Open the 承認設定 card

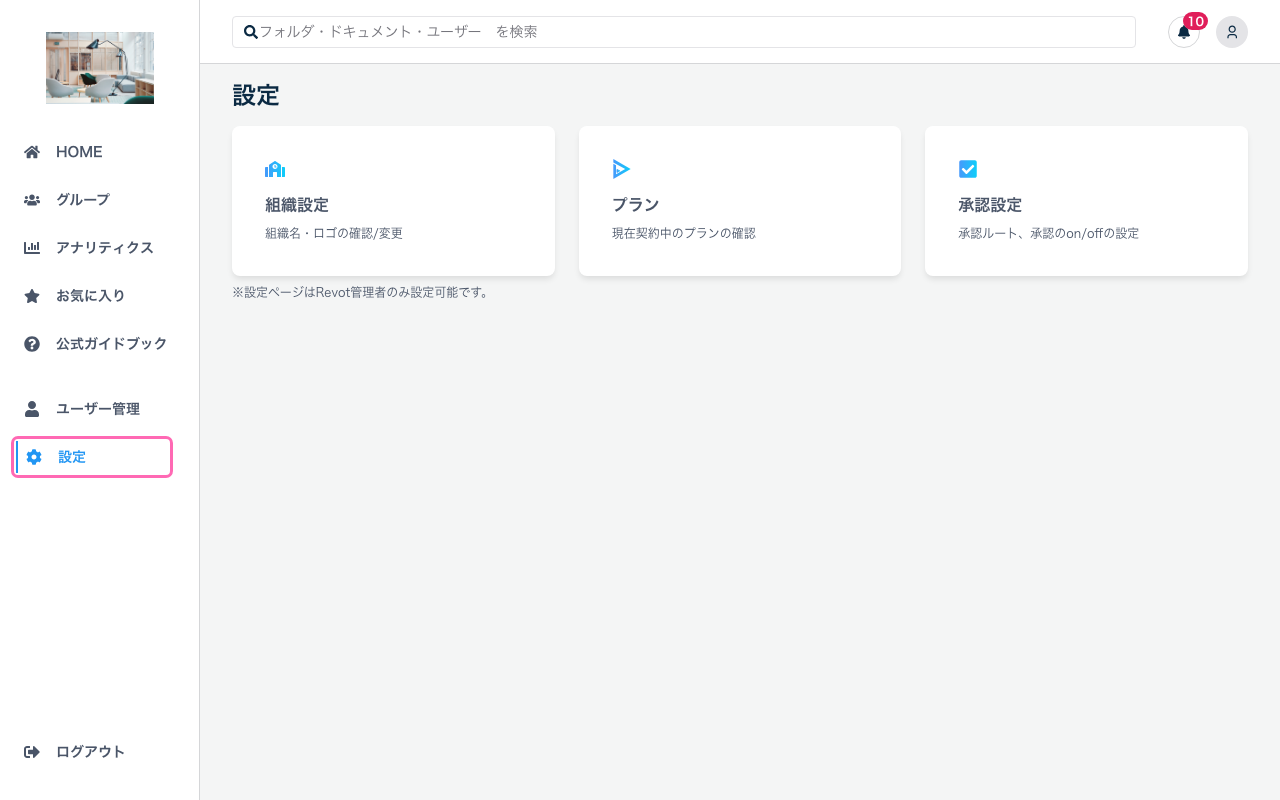[1086, 200]
